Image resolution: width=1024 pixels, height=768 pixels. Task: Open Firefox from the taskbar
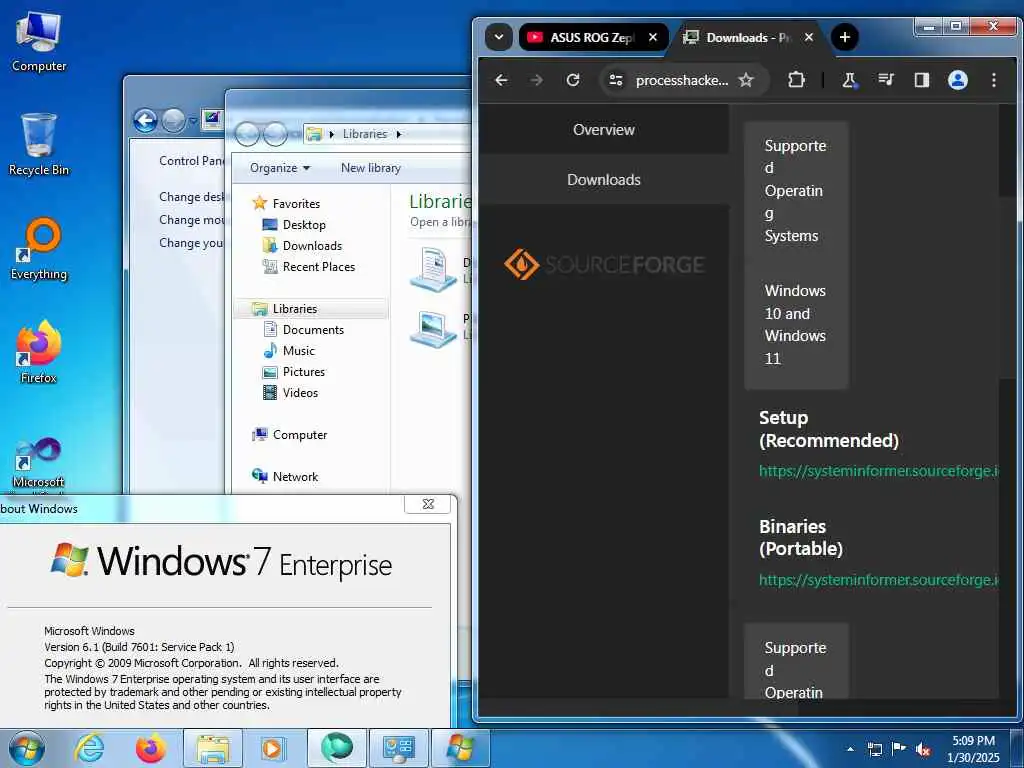(150, 748)
